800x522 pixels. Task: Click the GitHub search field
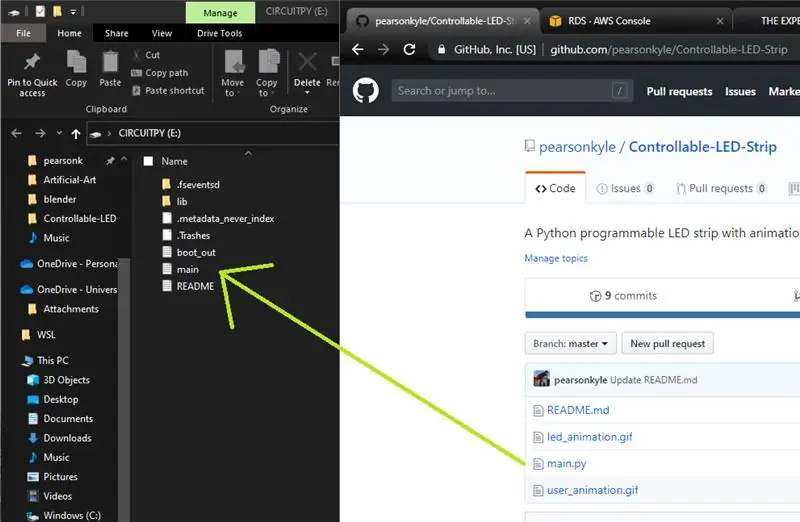point(512,91)
